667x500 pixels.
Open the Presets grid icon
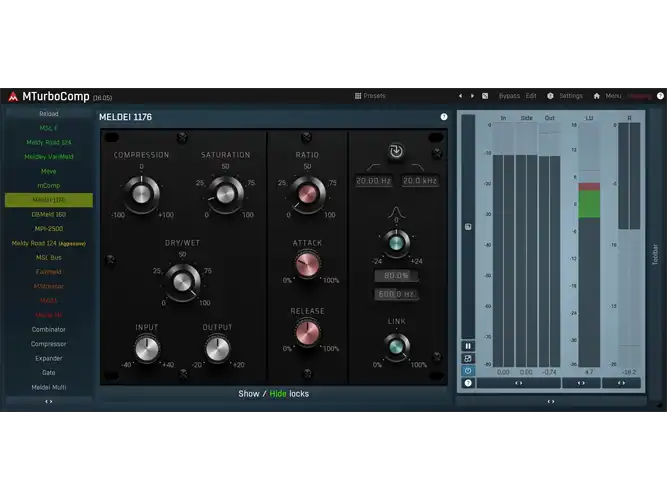pos(358,96)
